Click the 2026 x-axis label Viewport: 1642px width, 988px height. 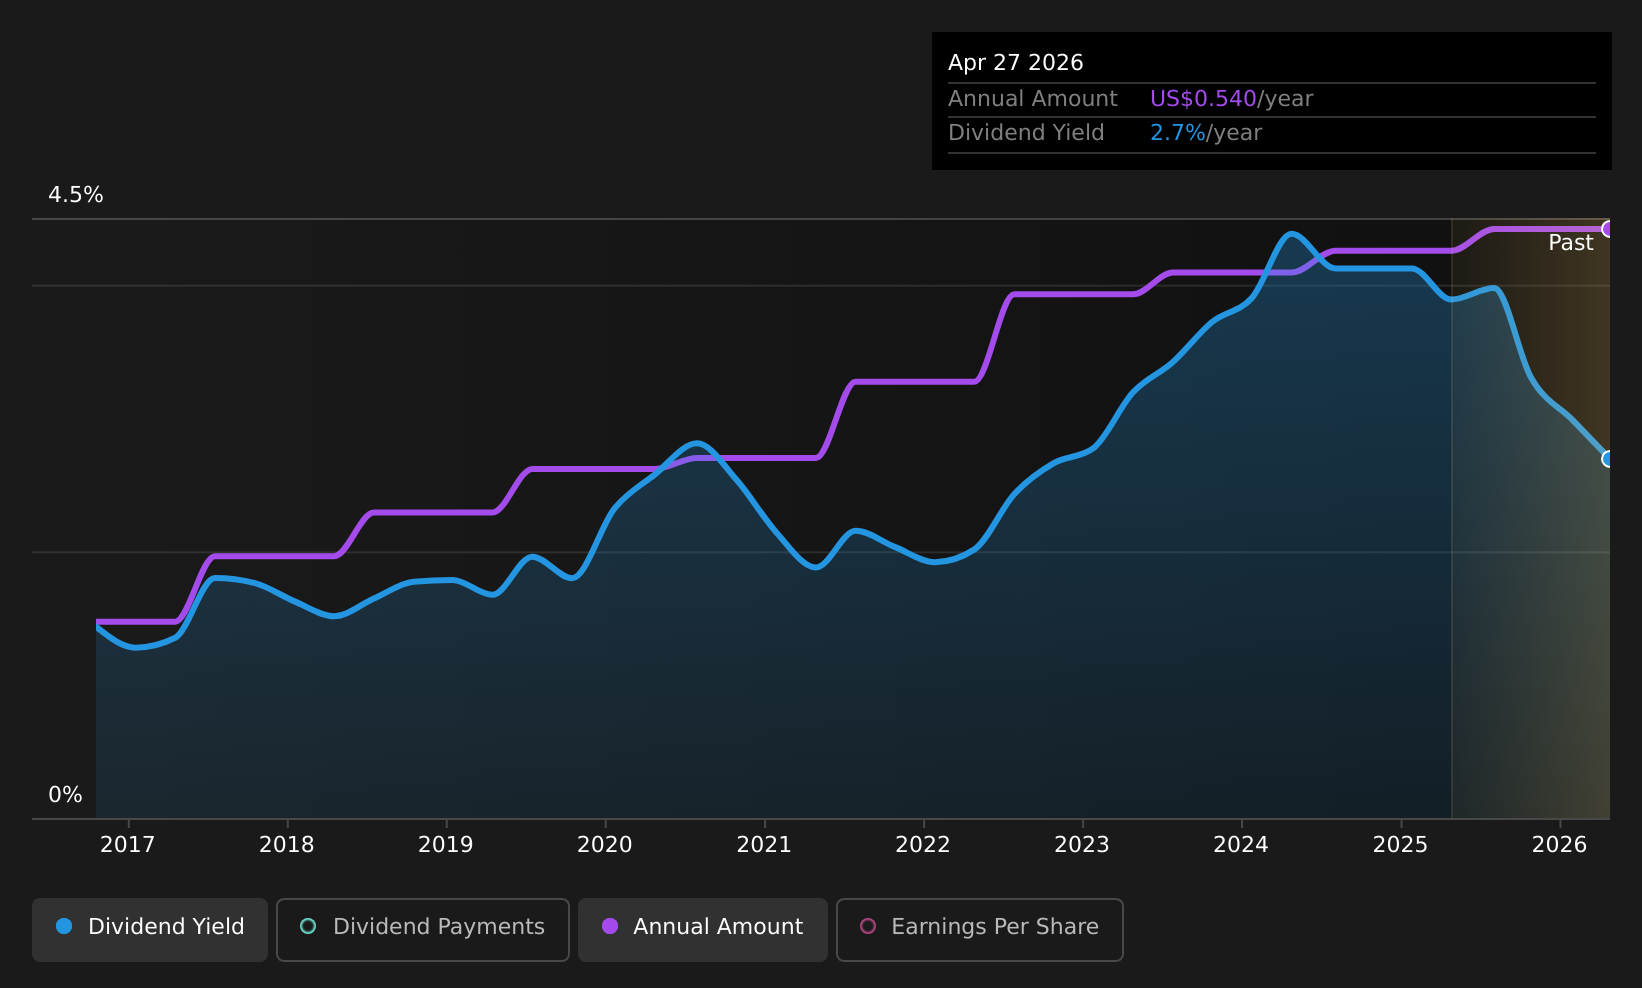(1559, 845)
